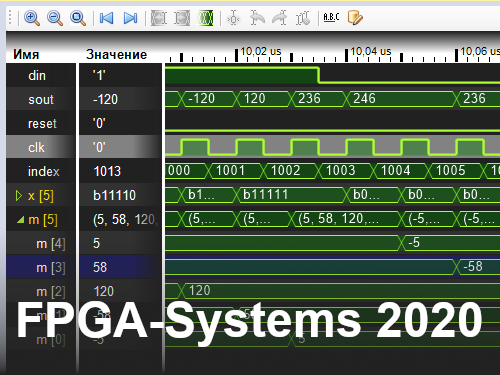Click m [4] value 5
This screenshot has width=500, height=375.
(x=96, y=243)
